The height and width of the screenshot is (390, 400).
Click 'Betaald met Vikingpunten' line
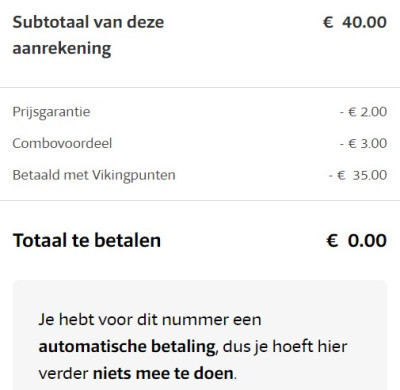(94, 175)
